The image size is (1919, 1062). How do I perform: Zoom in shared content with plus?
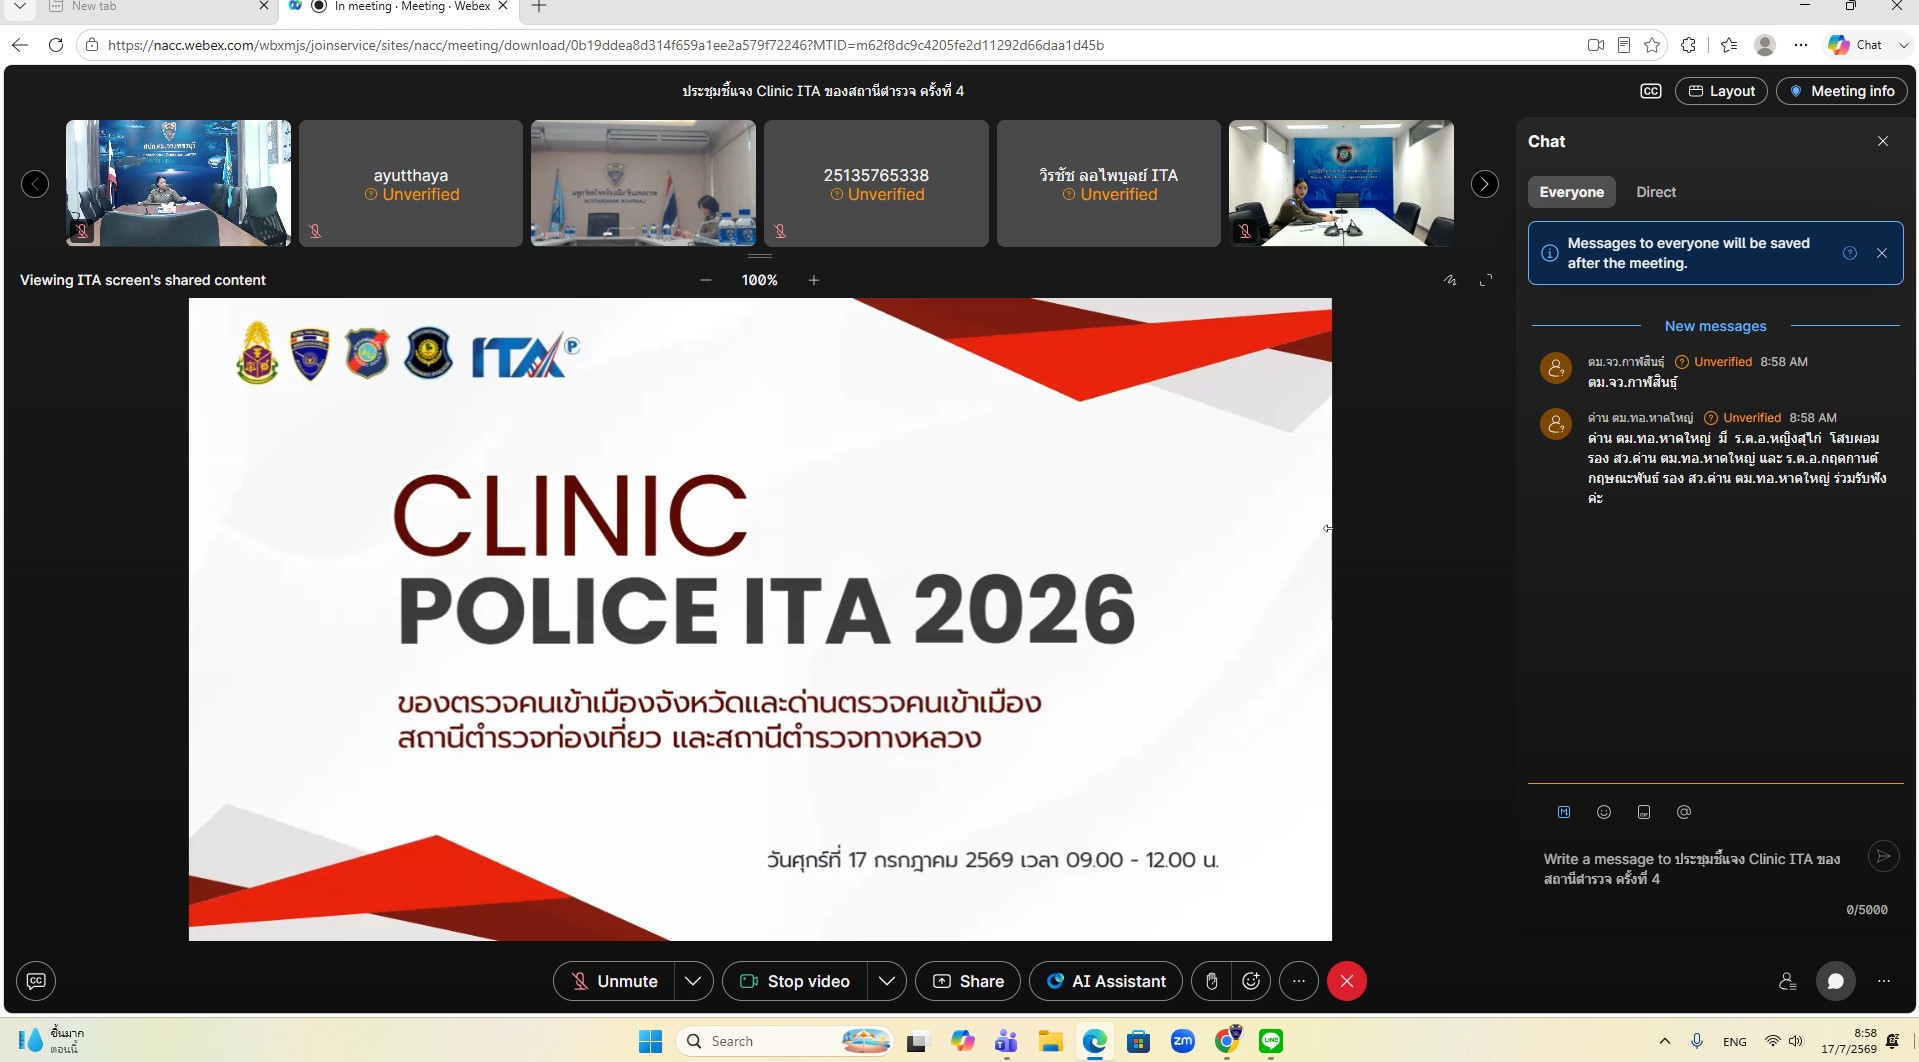click(814, 280)
